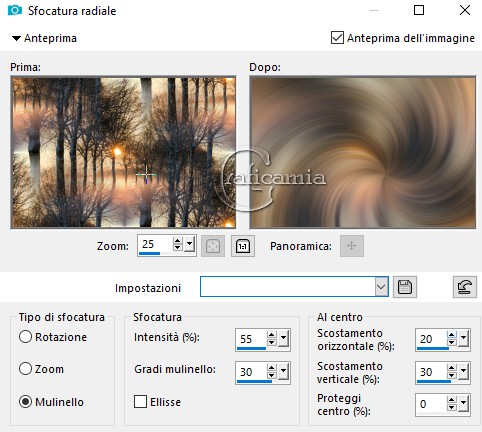Click the camera icon in title bar

[x=14, y=10]
